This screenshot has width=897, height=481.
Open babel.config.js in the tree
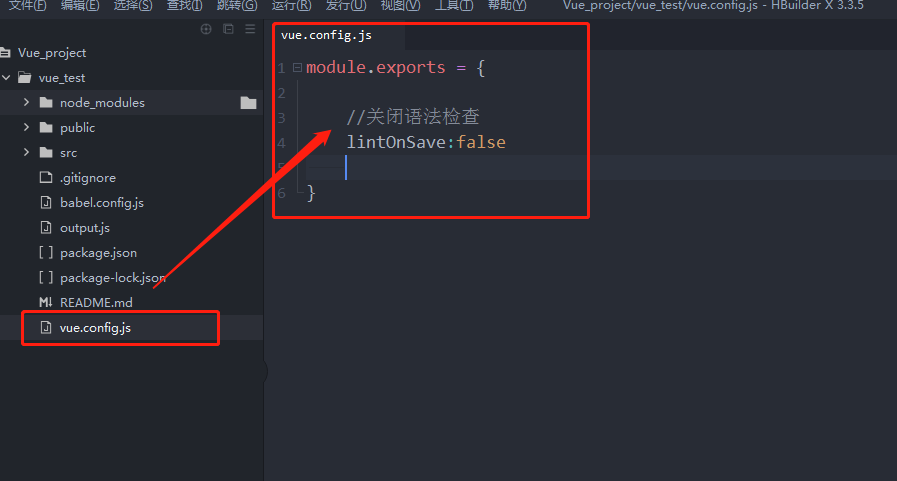pyautogui.click(x=102, y=202)
